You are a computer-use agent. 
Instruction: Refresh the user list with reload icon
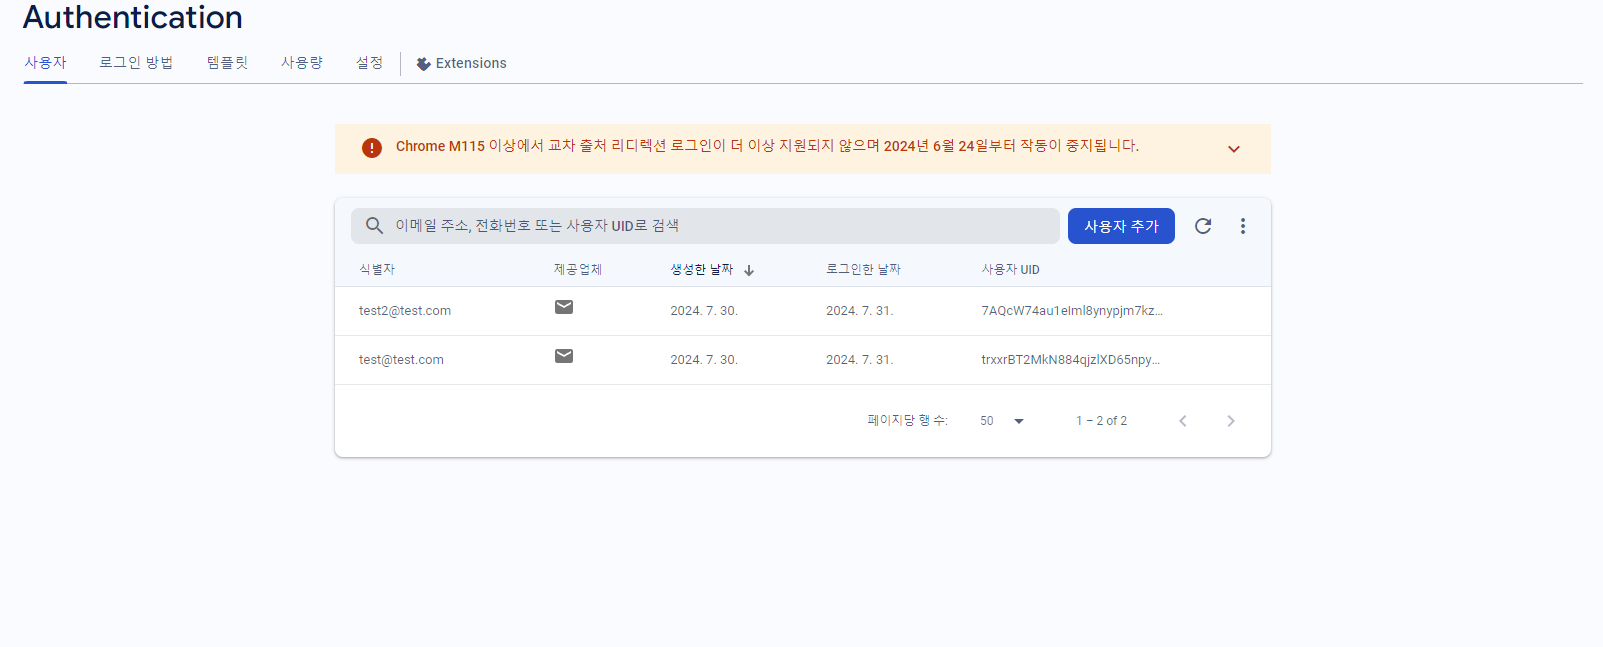pyautogui.click(x=1203, y=226)
